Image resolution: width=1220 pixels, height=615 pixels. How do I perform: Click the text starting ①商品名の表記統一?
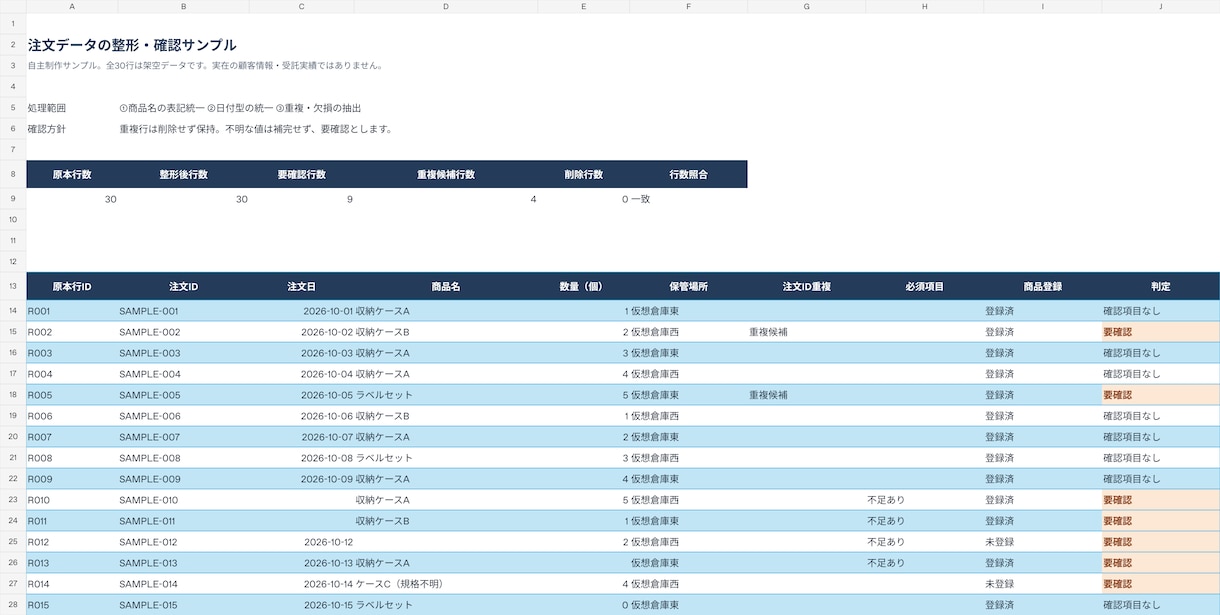[x=239, y=108]
